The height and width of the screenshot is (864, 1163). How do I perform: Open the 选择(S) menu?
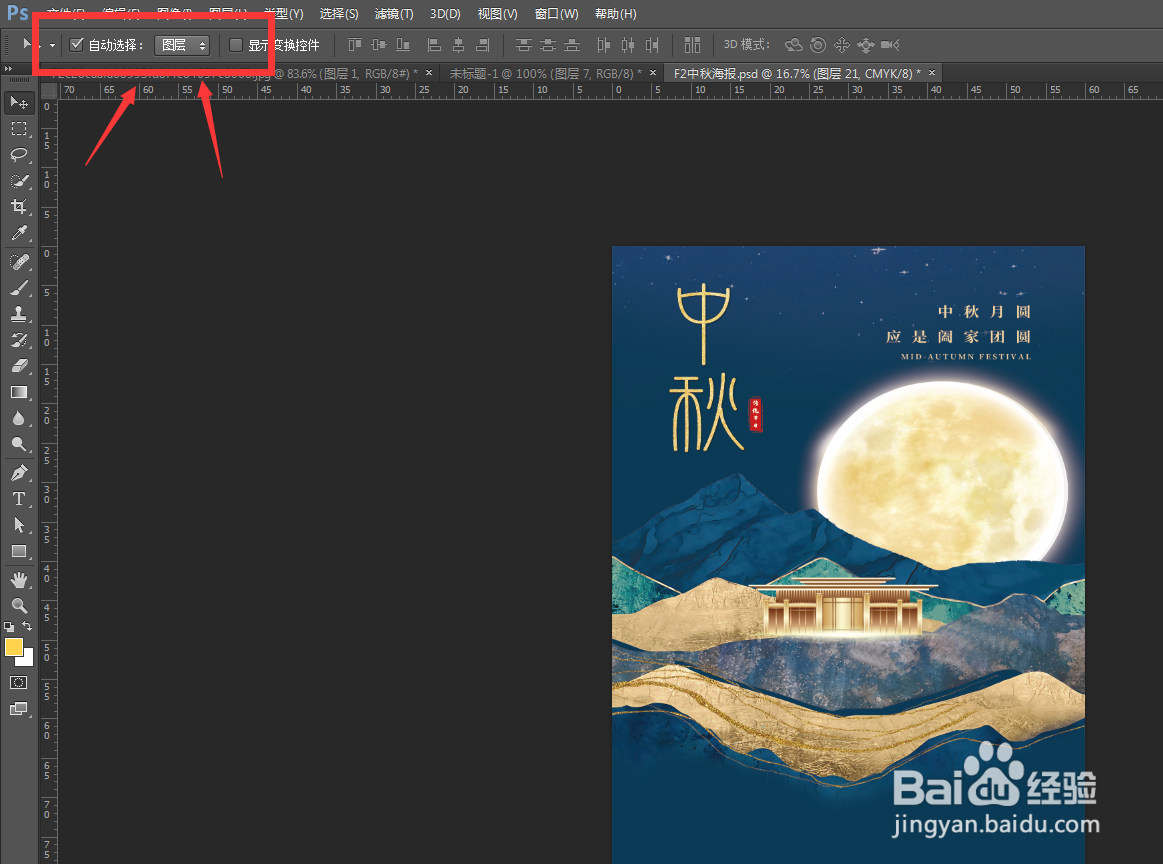click(339, 14)
